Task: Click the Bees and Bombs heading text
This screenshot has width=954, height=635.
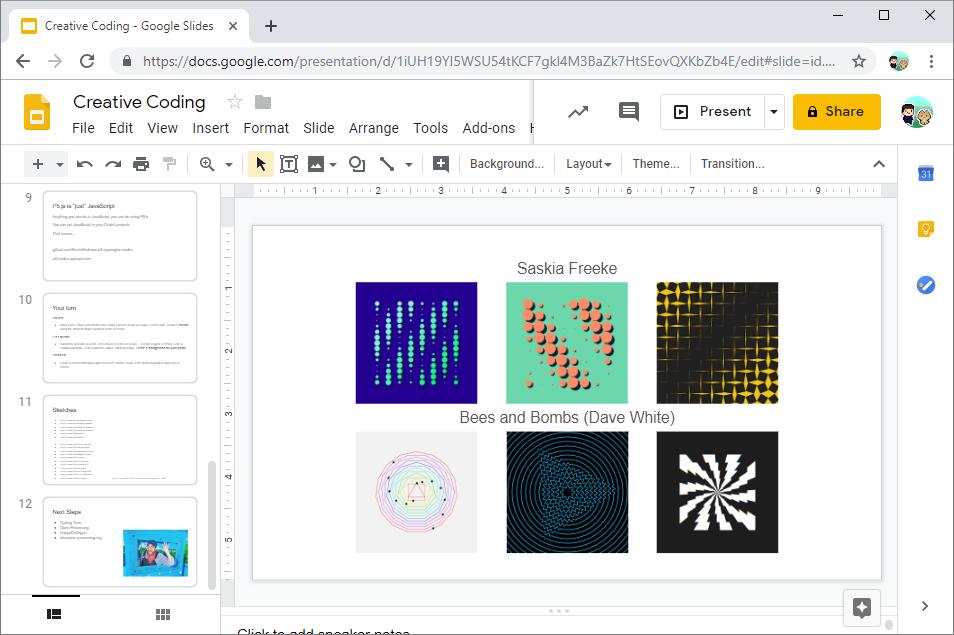Action: coord(566,417)
